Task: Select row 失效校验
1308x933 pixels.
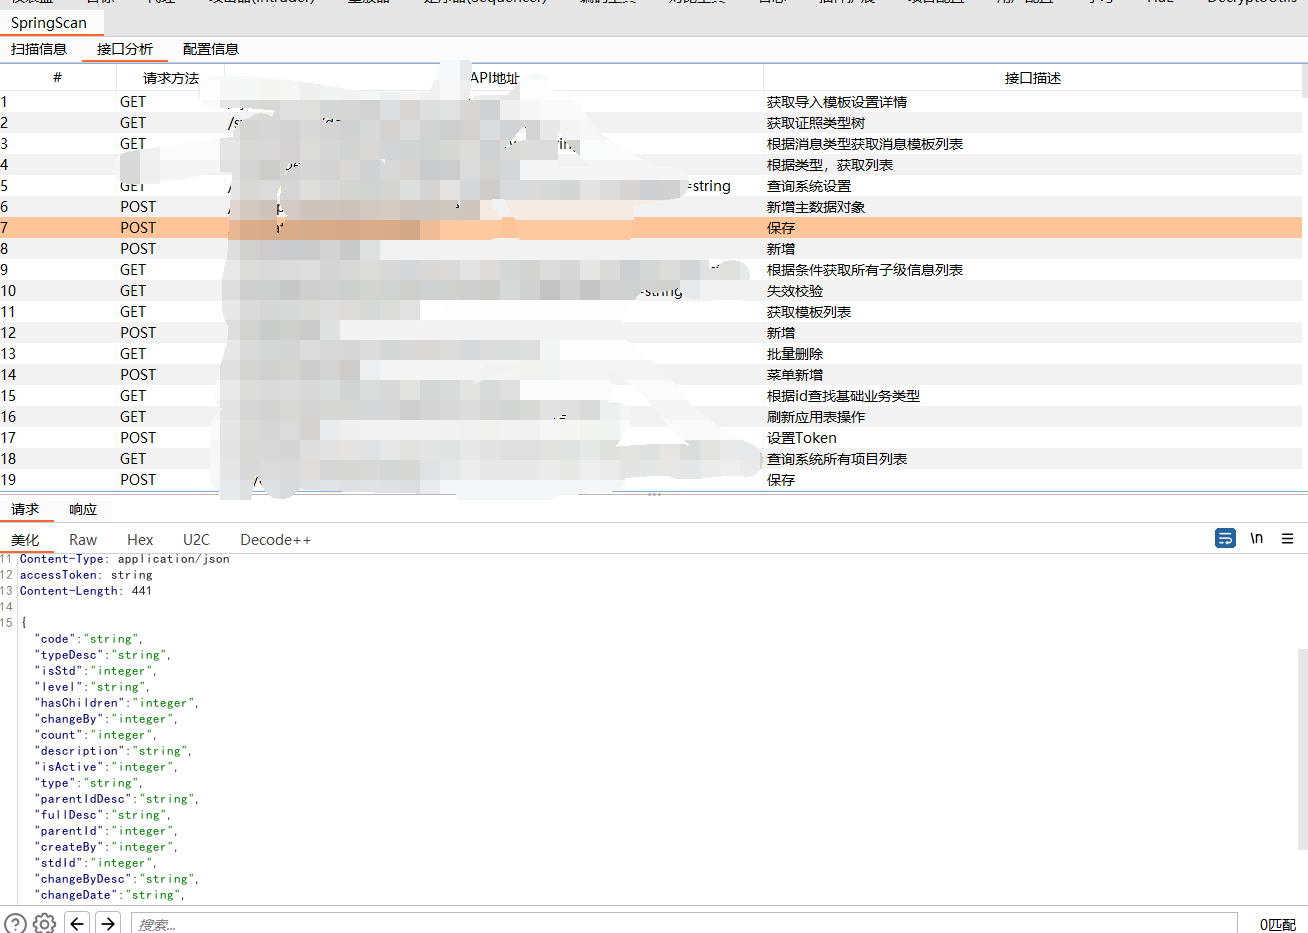Action: 651,291
